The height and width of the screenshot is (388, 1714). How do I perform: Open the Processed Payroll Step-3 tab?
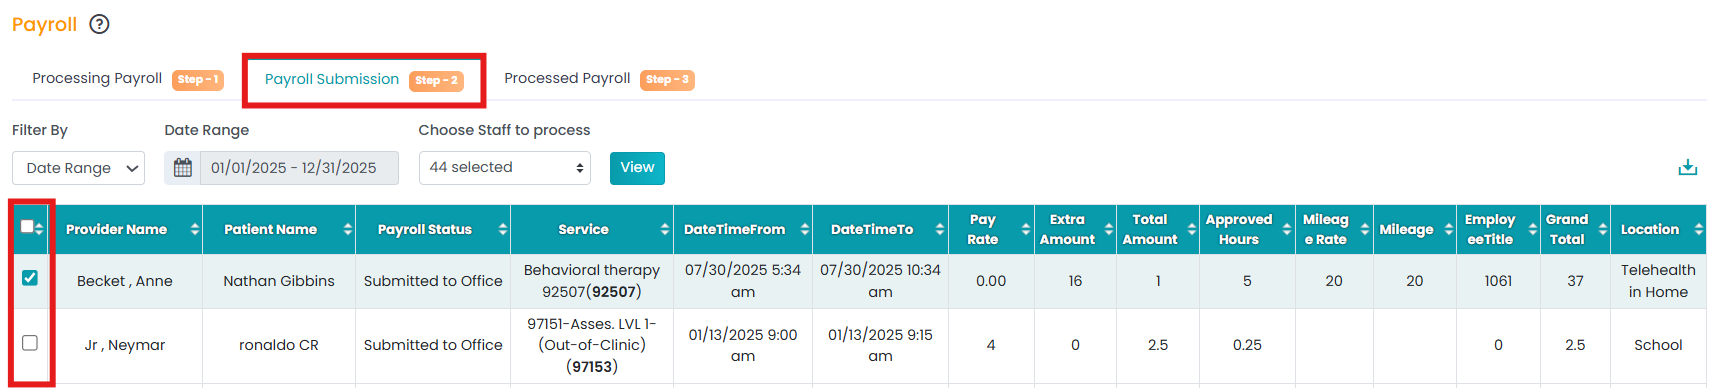click(x=599, y=79)
